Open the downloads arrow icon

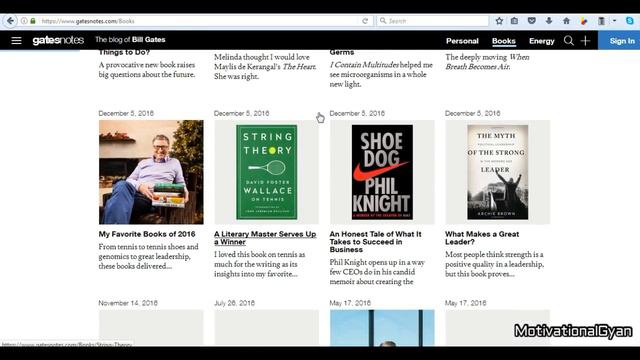(x=549, y=21)
